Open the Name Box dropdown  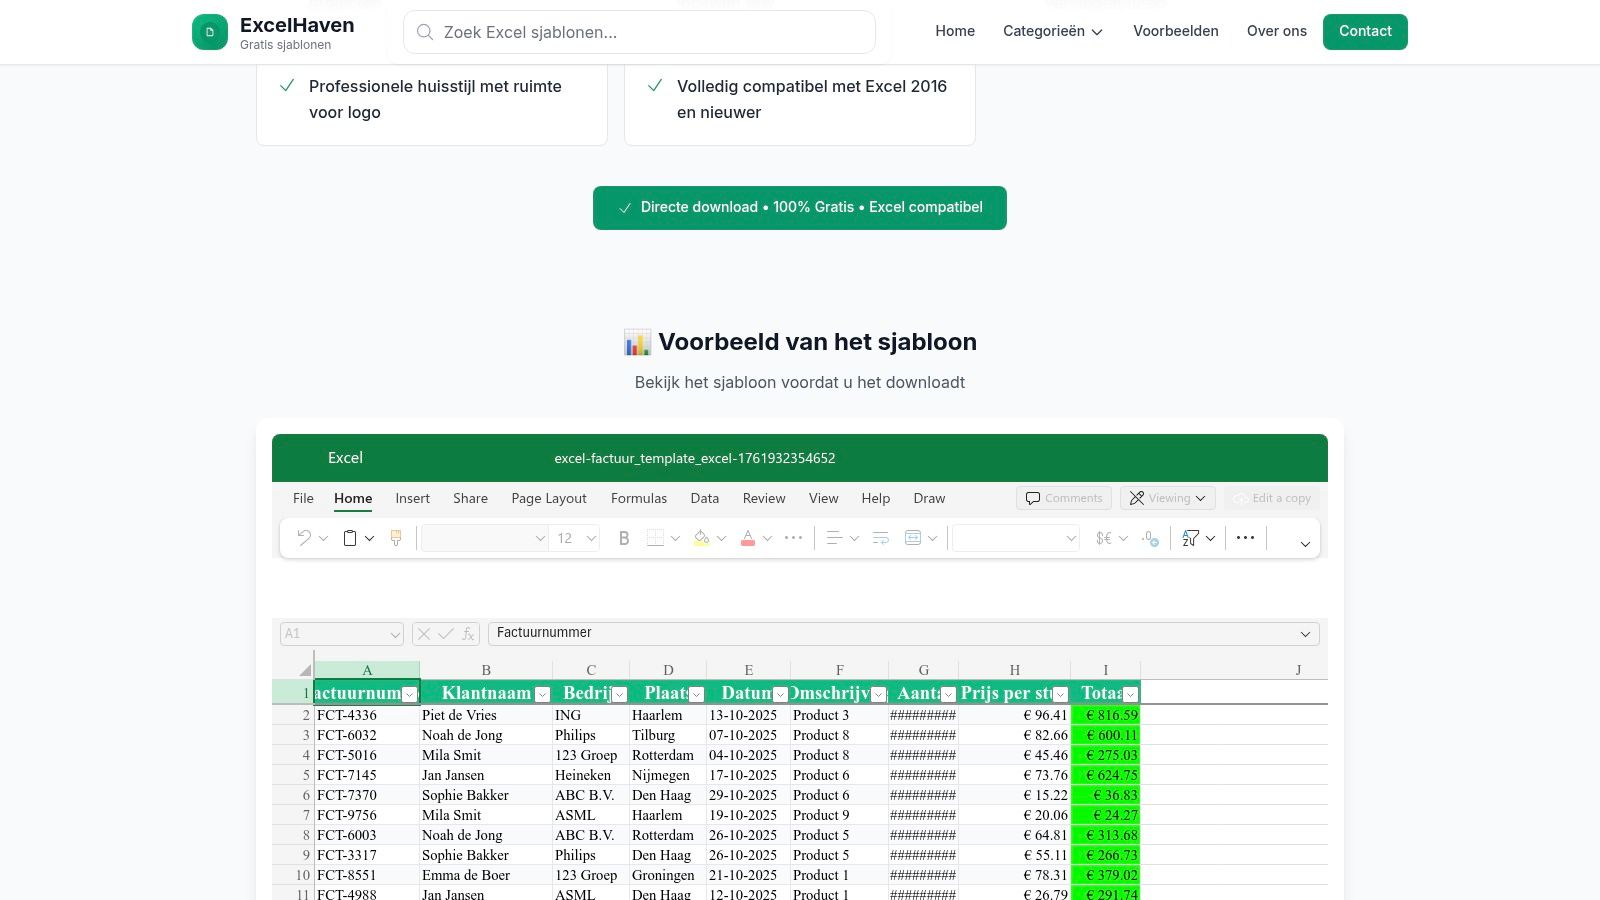(395, 633)
